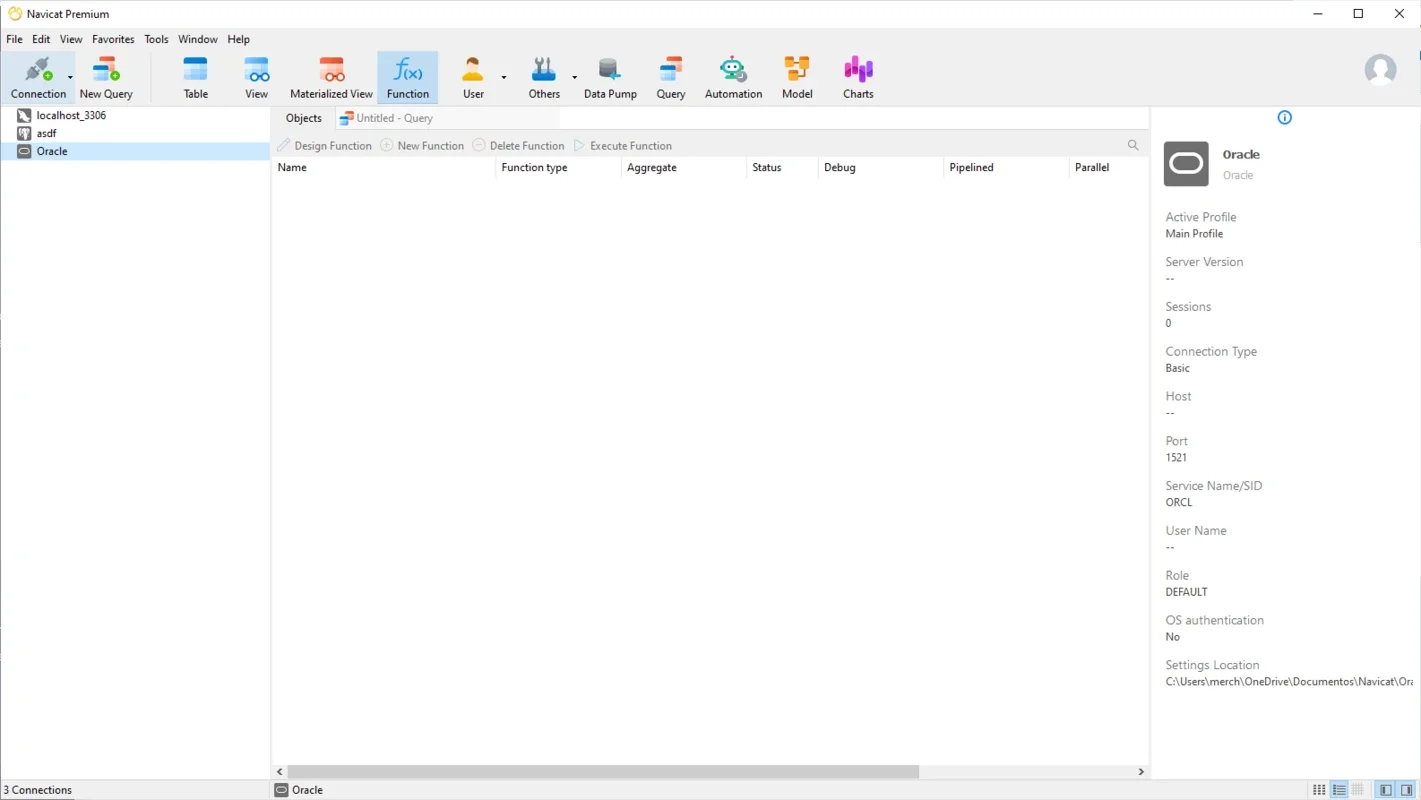Sort by the Name column header
Screen dimensions: 1421x800
383,167
